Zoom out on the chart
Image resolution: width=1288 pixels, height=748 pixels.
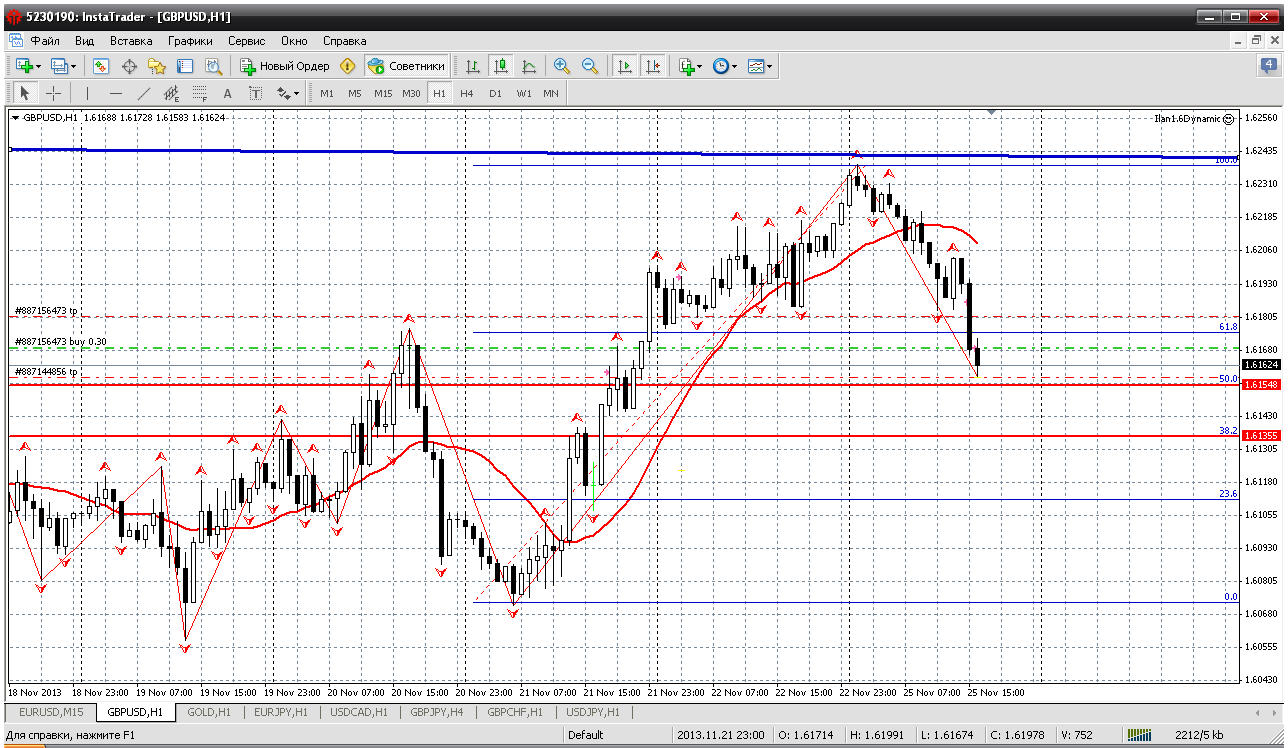[590, 66]
